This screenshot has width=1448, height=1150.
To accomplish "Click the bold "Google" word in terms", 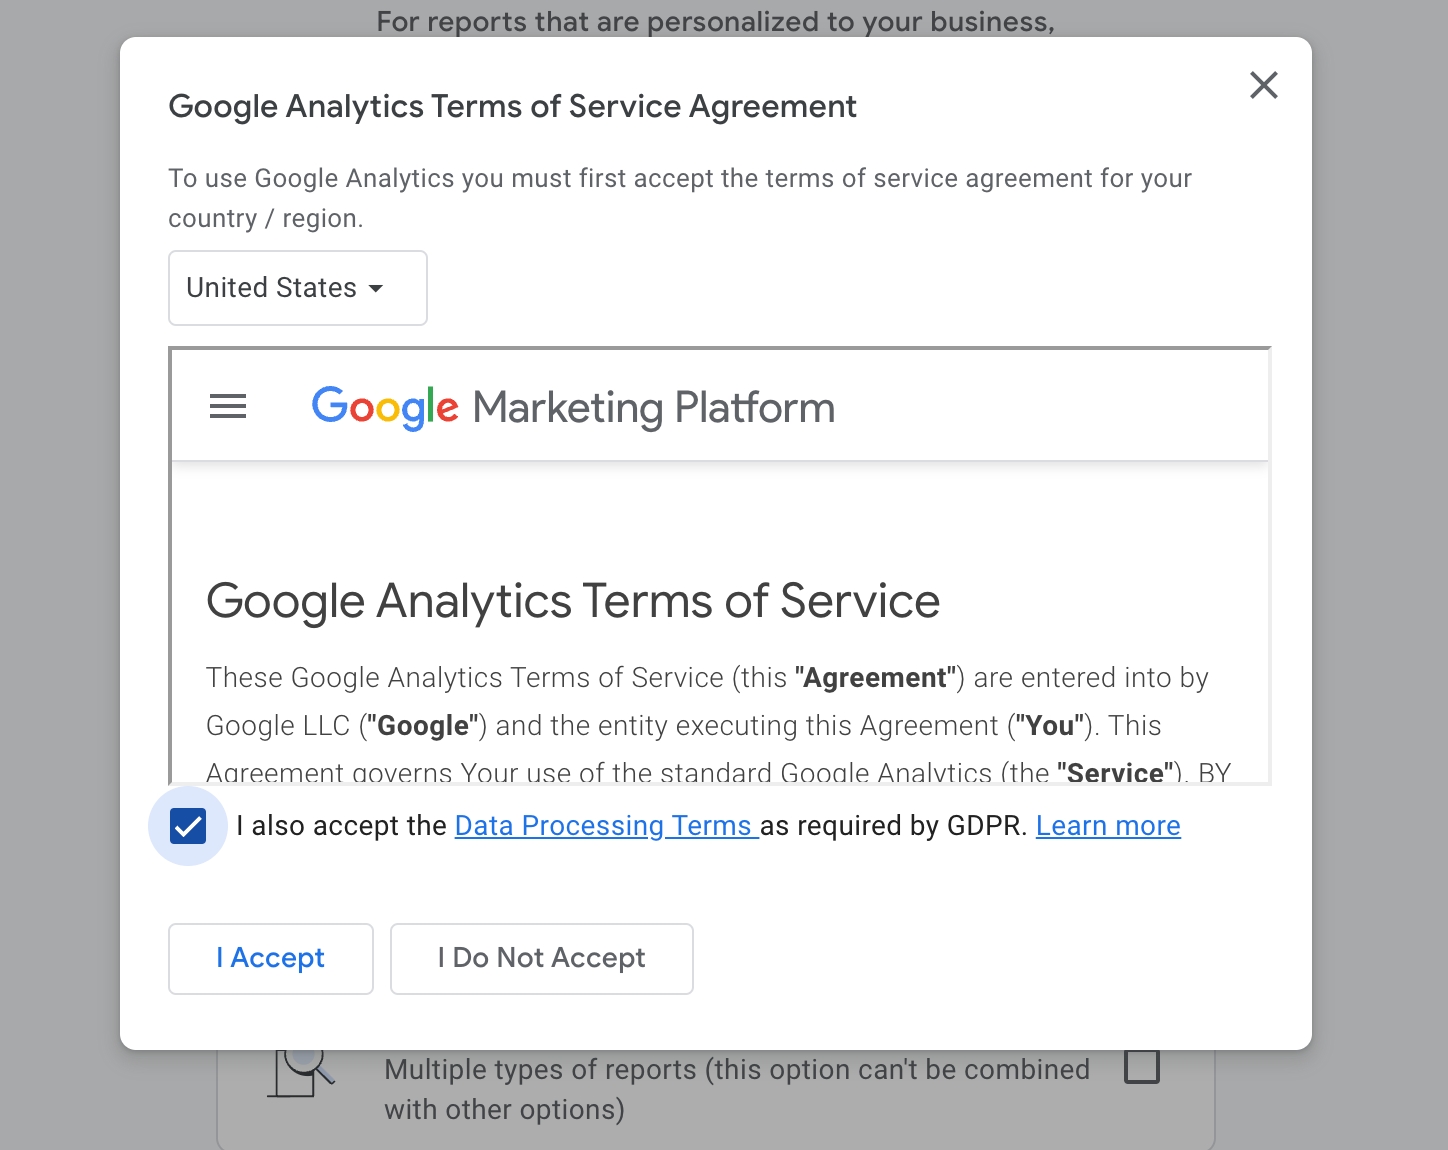I will pyautogui.click(x=423, y=726).
